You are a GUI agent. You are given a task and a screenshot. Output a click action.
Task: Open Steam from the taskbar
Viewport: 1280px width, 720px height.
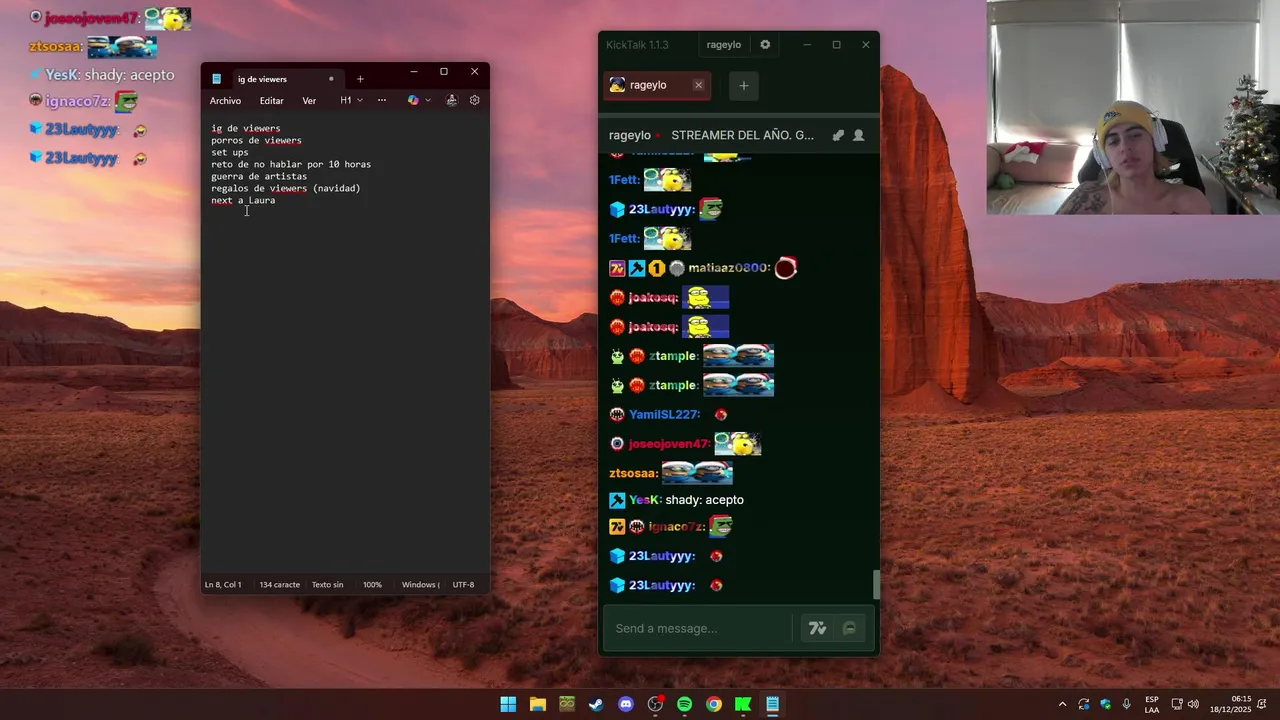(596, 704)
